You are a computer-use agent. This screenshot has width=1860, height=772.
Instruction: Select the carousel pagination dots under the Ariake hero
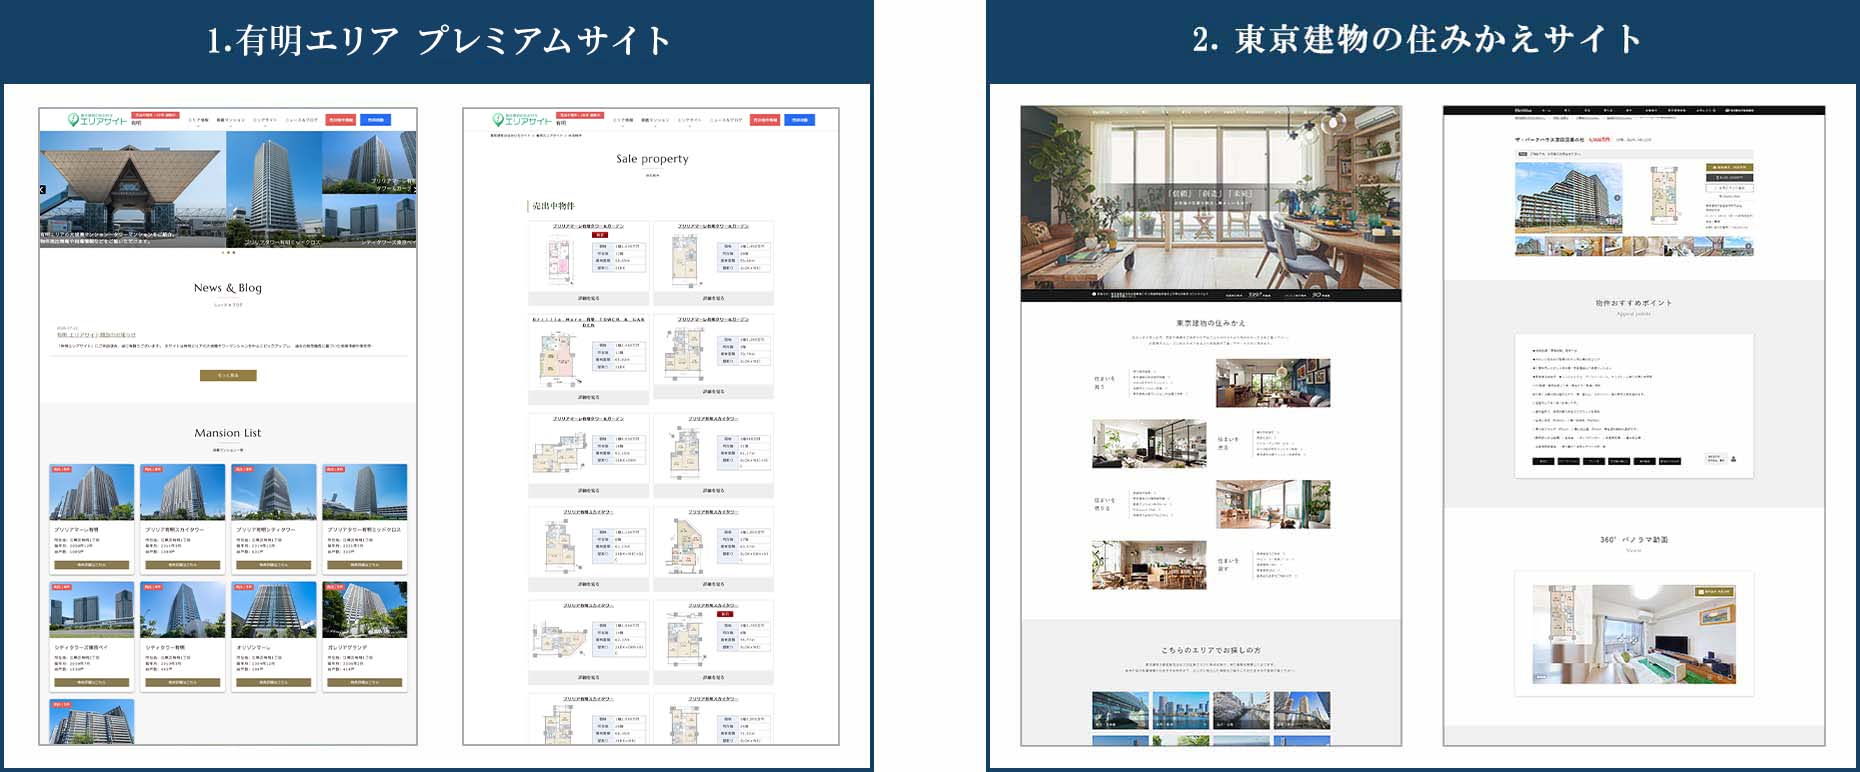(x=228, y=253)
